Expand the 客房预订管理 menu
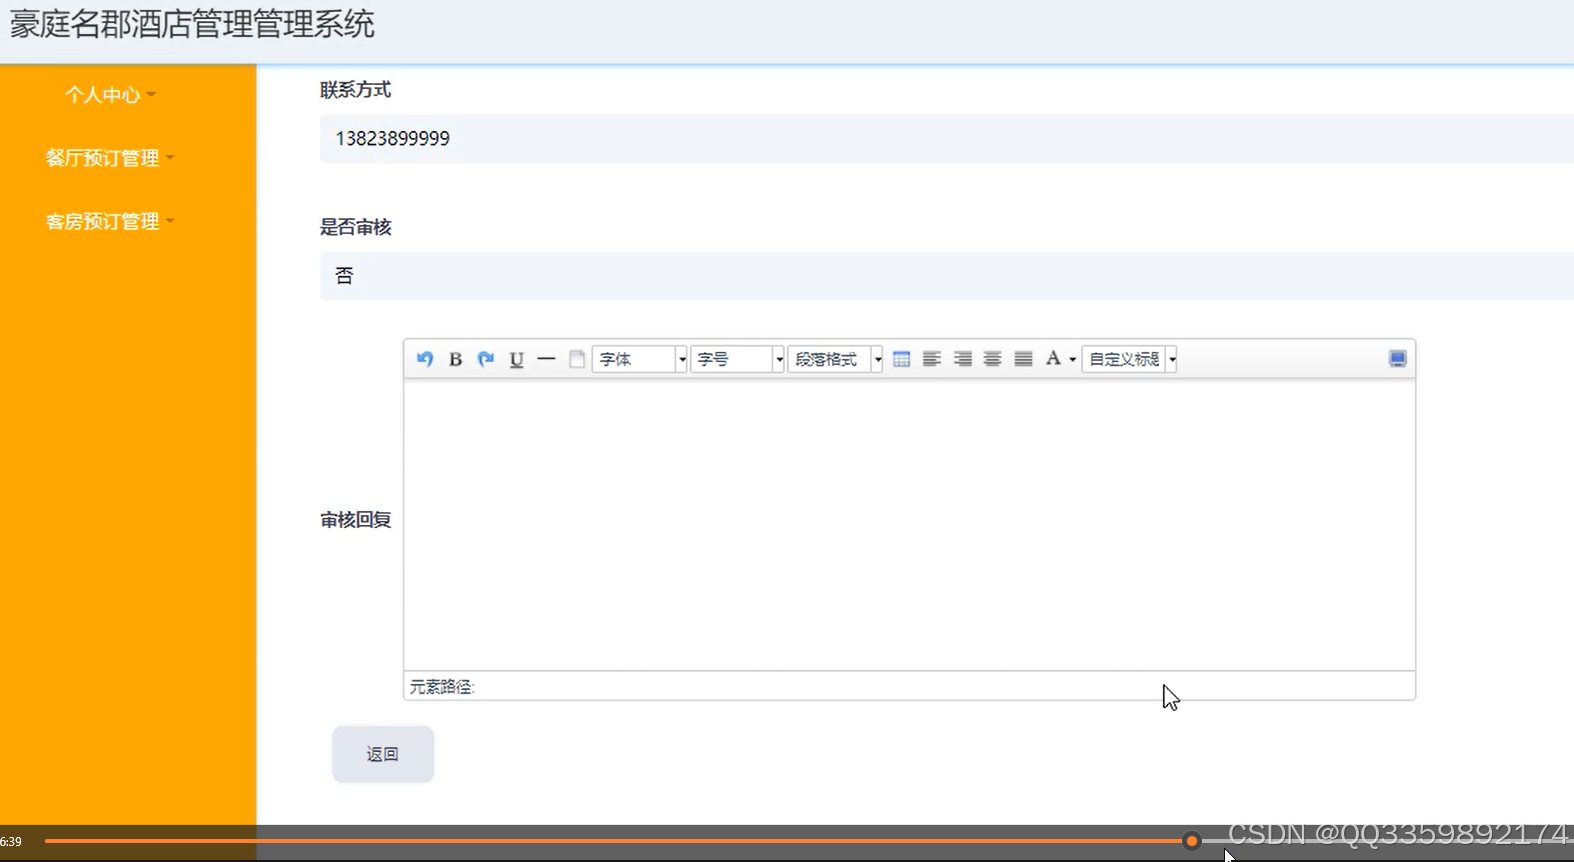Viewport: 1574px width, 862px height. click(110, 221)
